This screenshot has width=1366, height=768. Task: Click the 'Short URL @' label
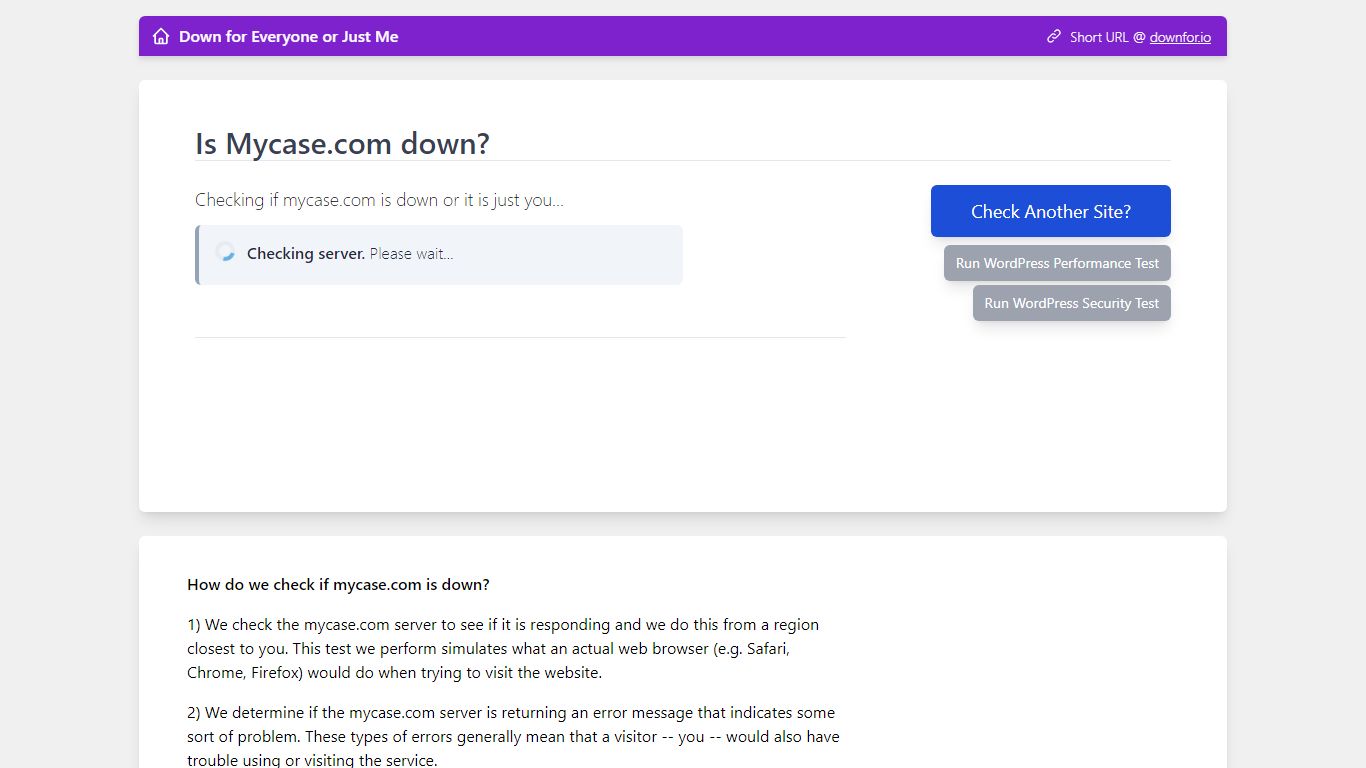pos(1107,37)
